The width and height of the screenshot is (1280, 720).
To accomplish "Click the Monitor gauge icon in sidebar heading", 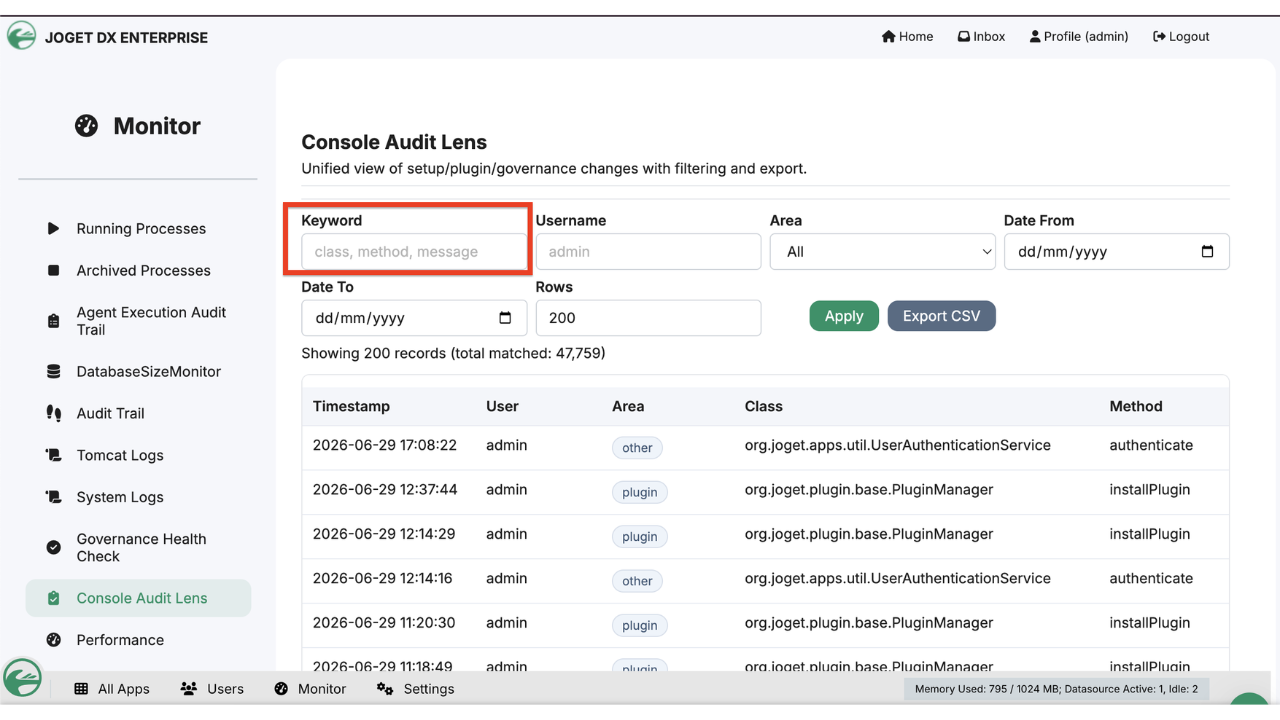I will coord(87,126).
